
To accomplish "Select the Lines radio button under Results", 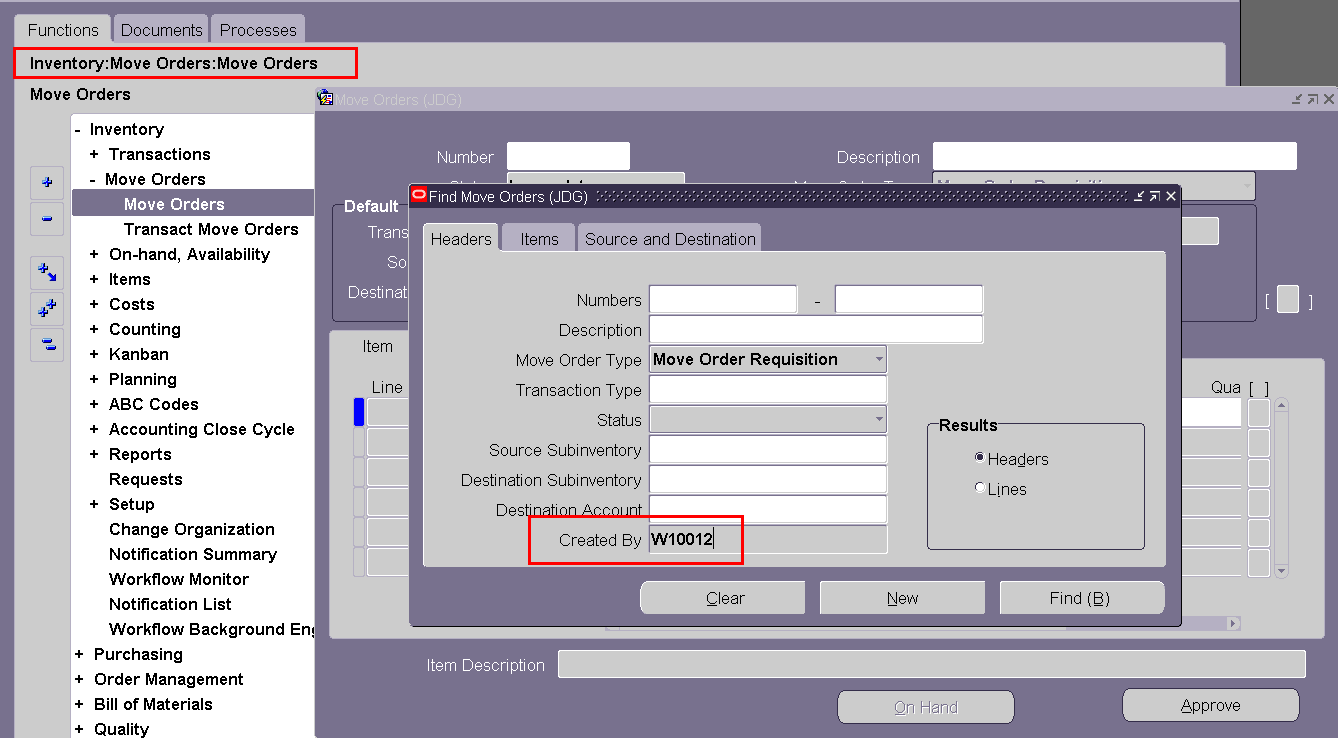I will (x=980, y=488).
